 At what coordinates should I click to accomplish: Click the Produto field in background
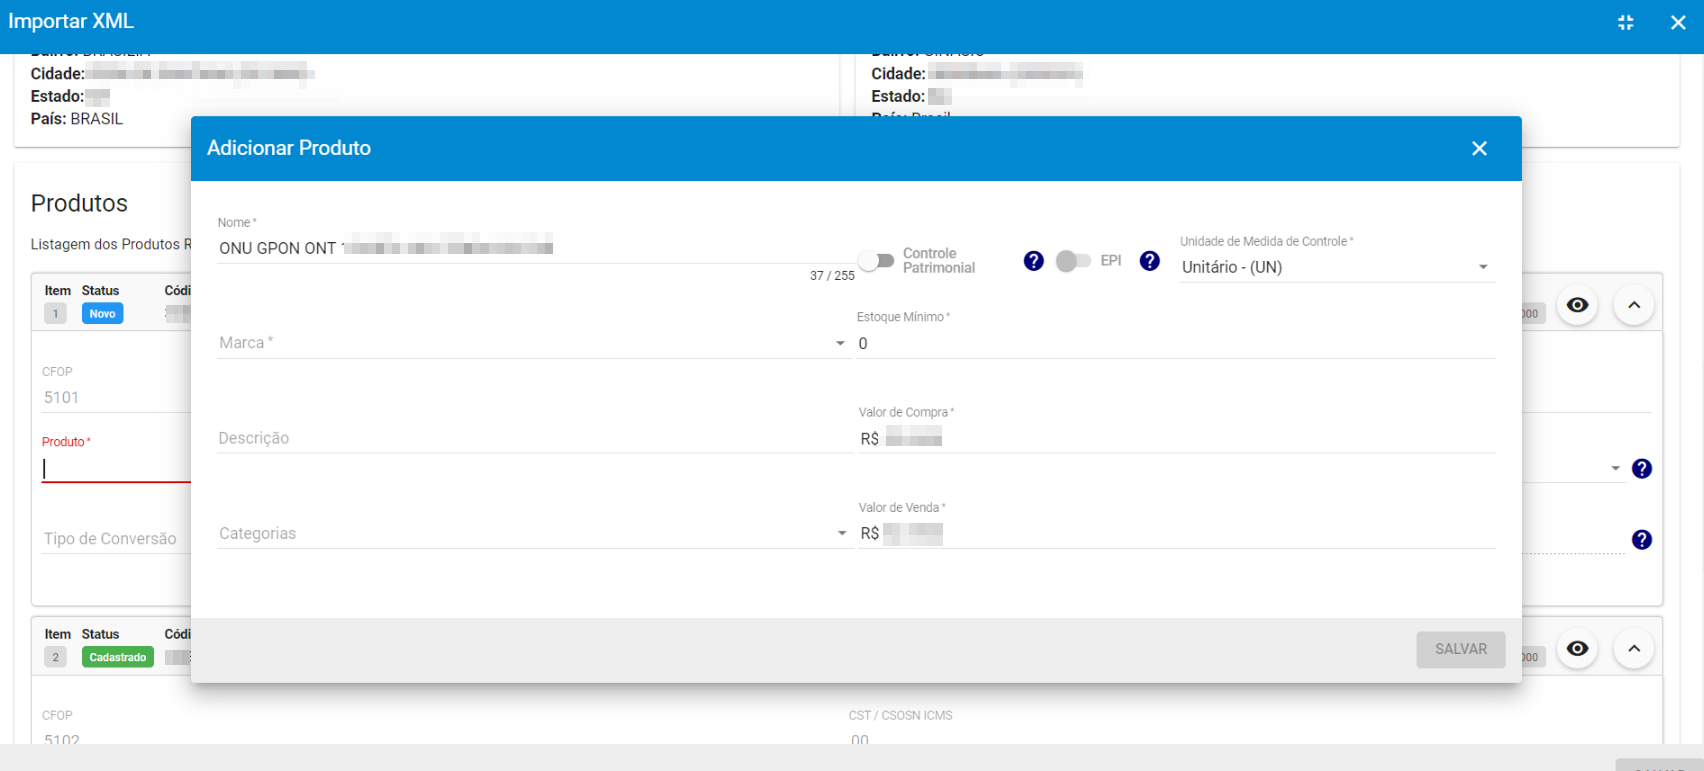click(116, 469)
